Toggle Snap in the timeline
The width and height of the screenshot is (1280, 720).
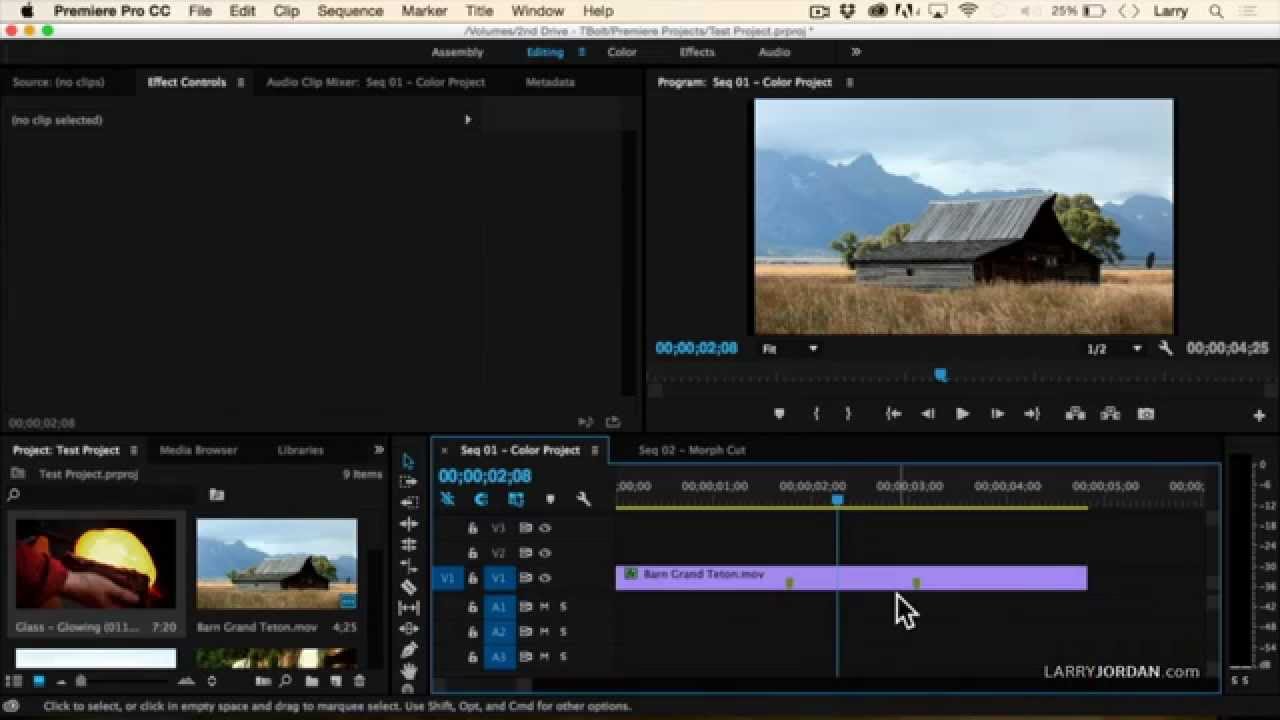coord(482,499)
